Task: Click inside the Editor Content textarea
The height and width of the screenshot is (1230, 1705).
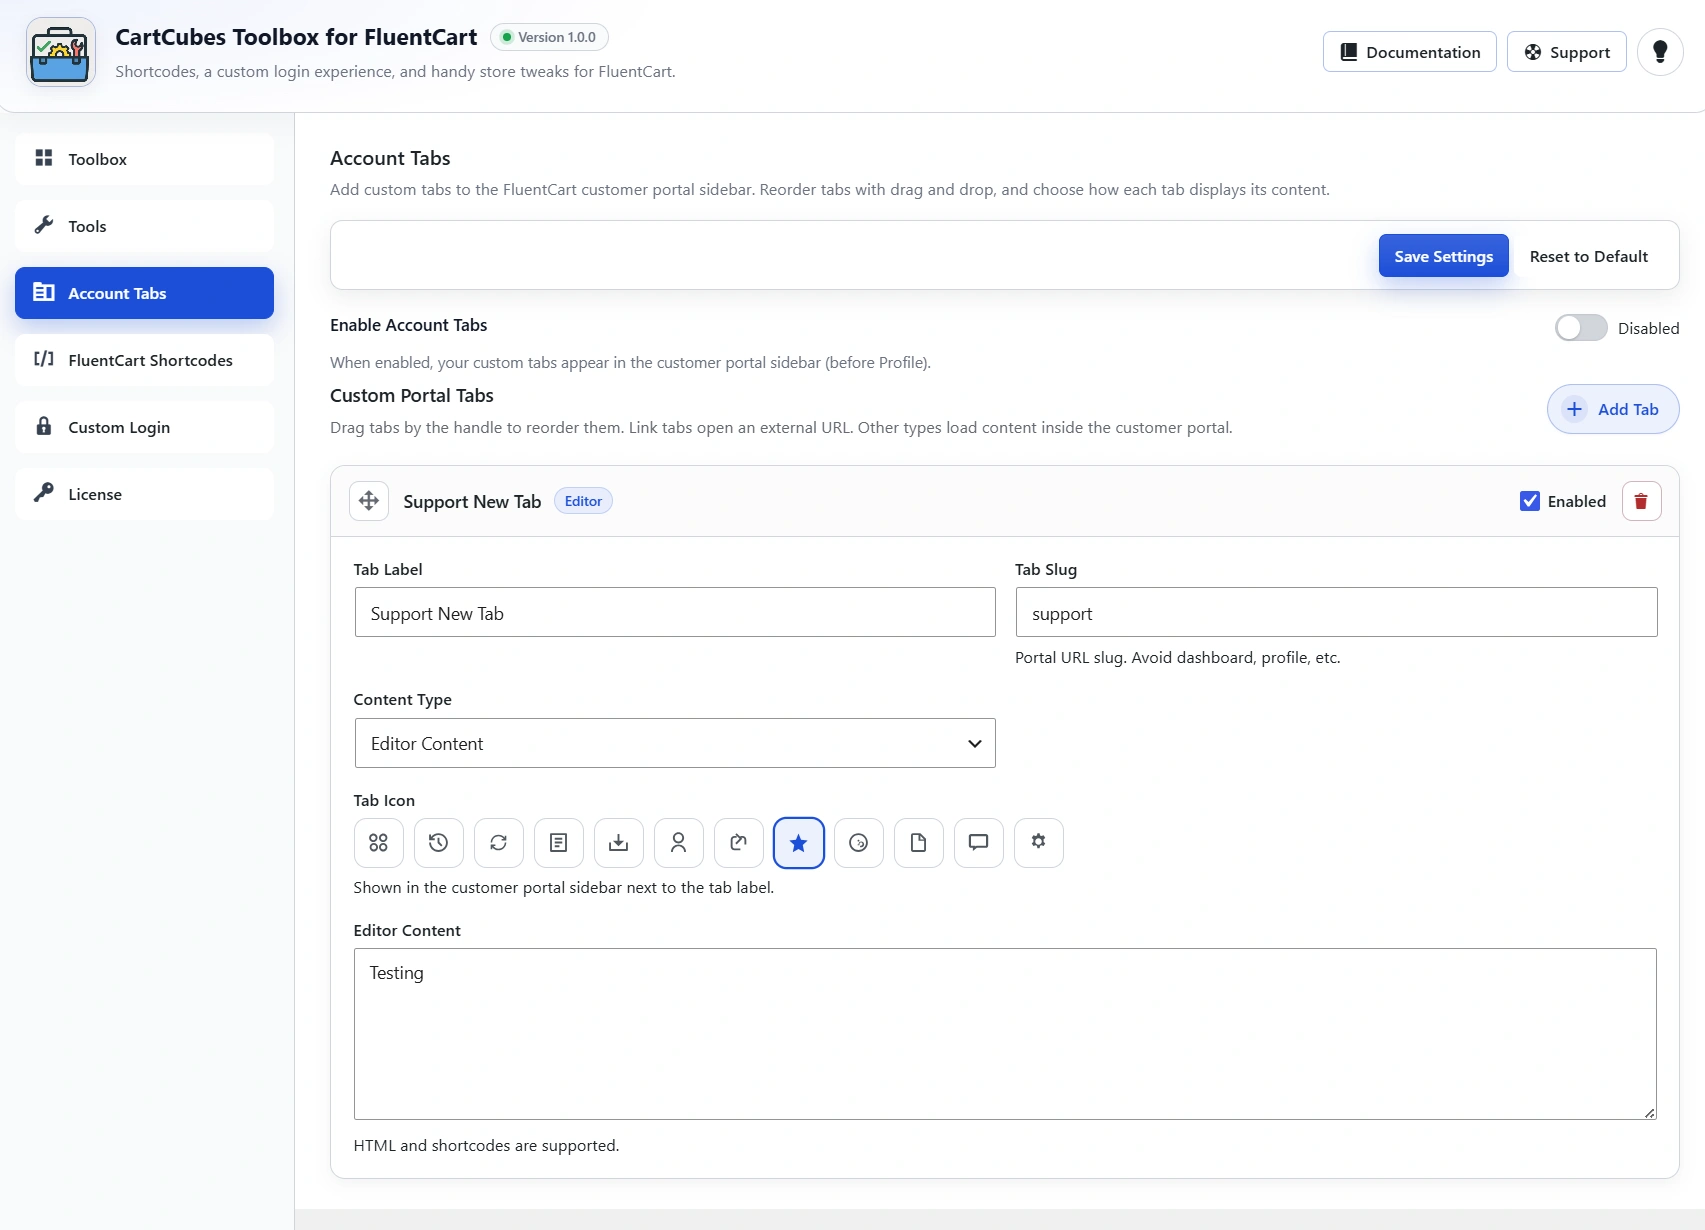Action: 1005,1034
